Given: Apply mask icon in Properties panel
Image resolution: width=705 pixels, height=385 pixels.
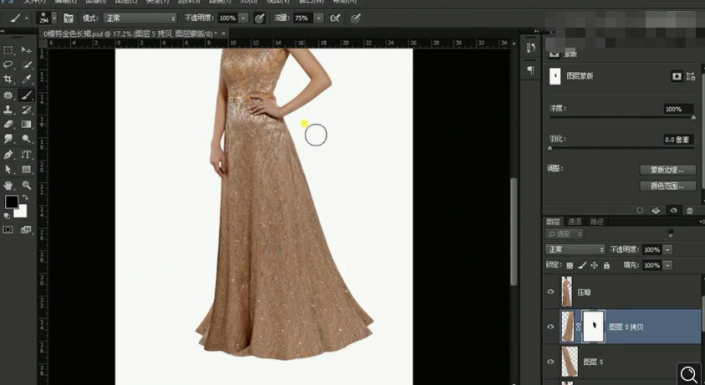Looking at the screenshot, I should tap(656, 210).
